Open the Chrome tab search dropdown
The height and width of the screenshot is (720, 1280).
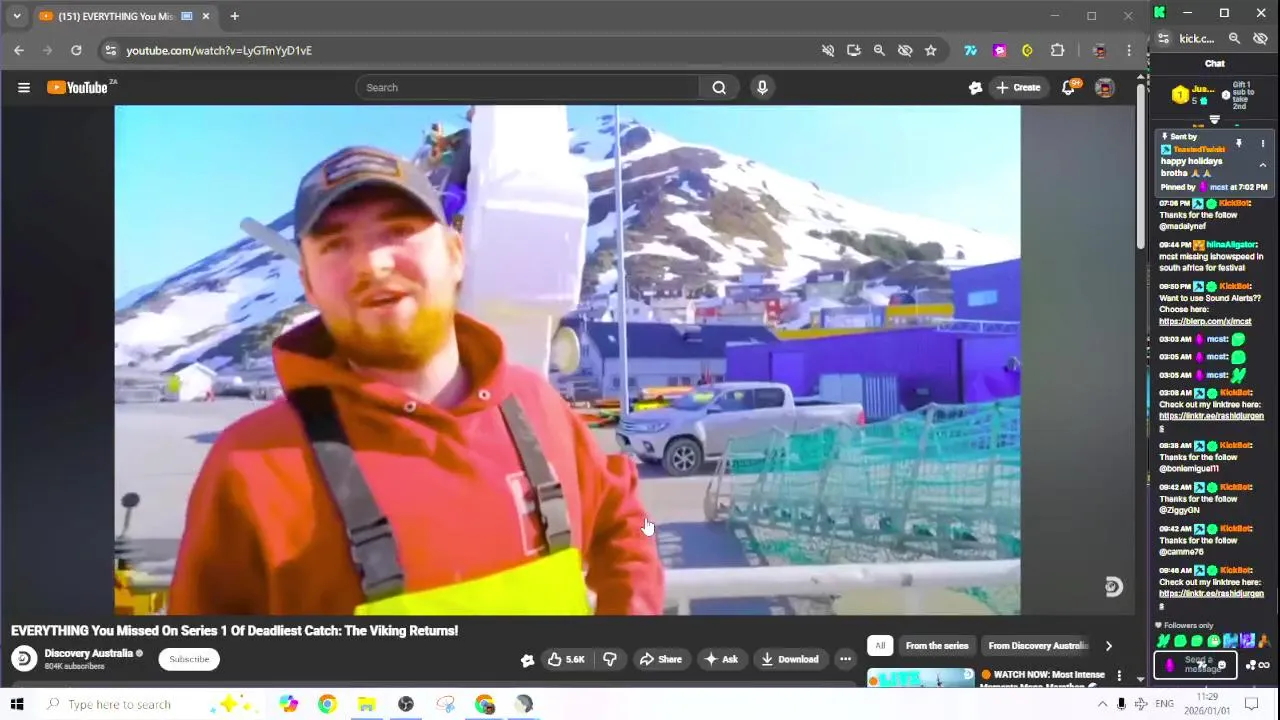click(x=16, y=16)
